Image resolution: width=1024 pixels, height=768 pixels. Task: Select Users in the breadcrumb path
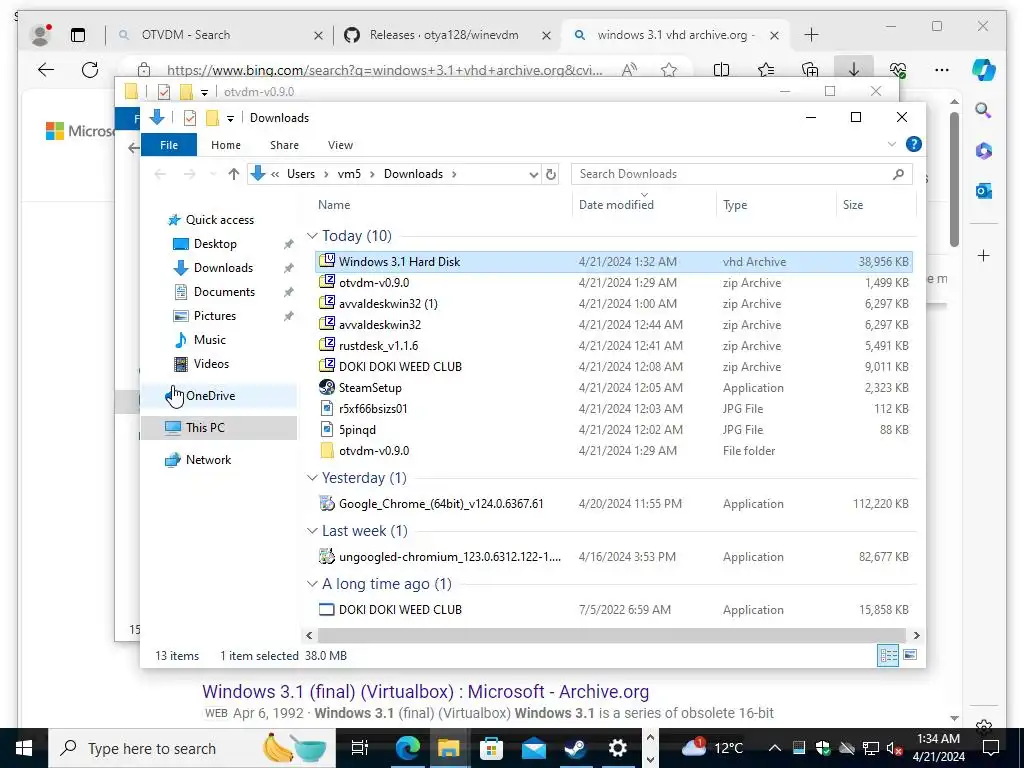click(x=300, y=174)
